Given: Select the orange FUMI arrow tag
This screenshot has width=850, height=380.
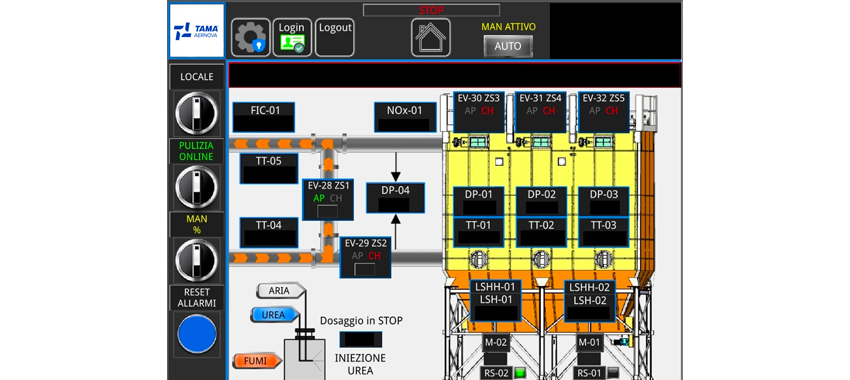Looking at the screenshot, I should point(257,360).
